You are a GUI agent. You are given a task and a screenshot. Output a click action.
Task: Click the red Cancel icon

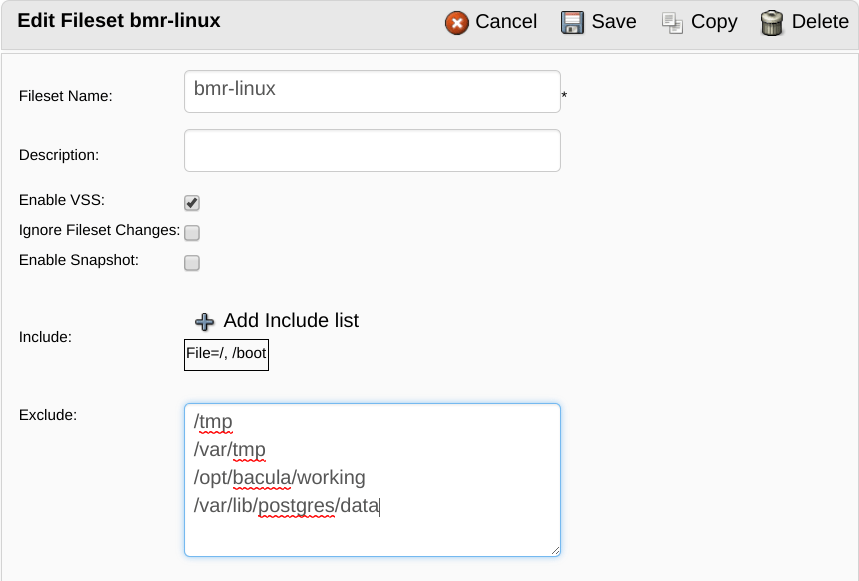click(456, 23)
